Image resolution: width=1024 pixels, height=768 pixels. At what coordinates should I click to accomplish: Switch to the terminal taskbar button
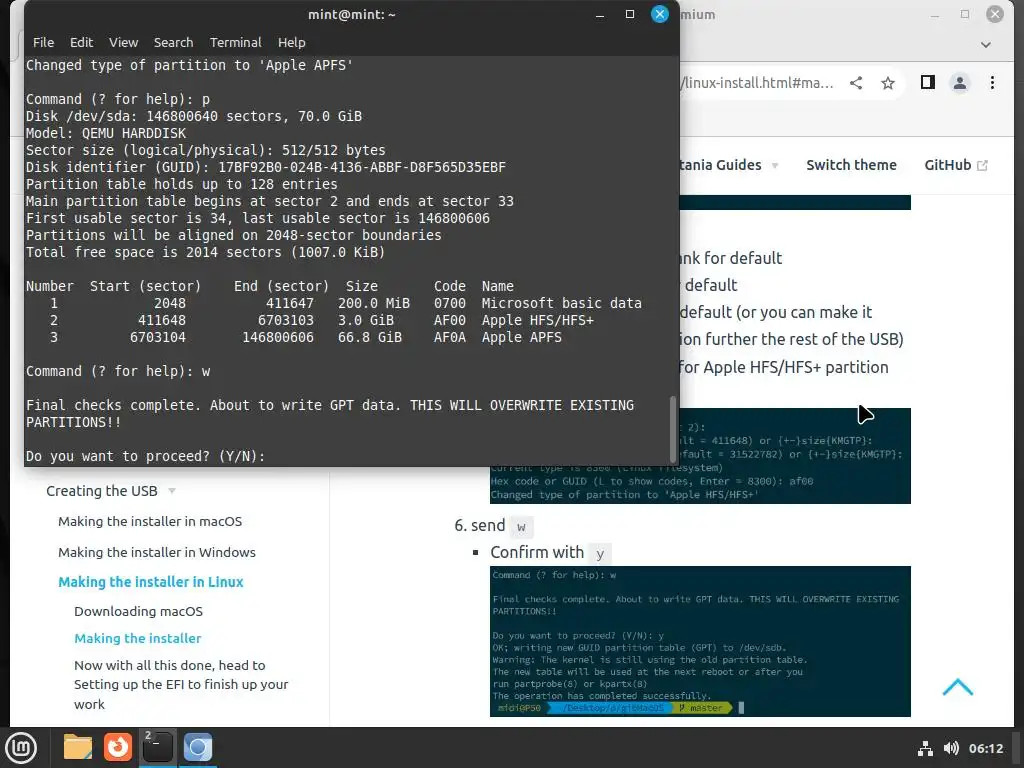pyautogui.click(x=157, y=747)
